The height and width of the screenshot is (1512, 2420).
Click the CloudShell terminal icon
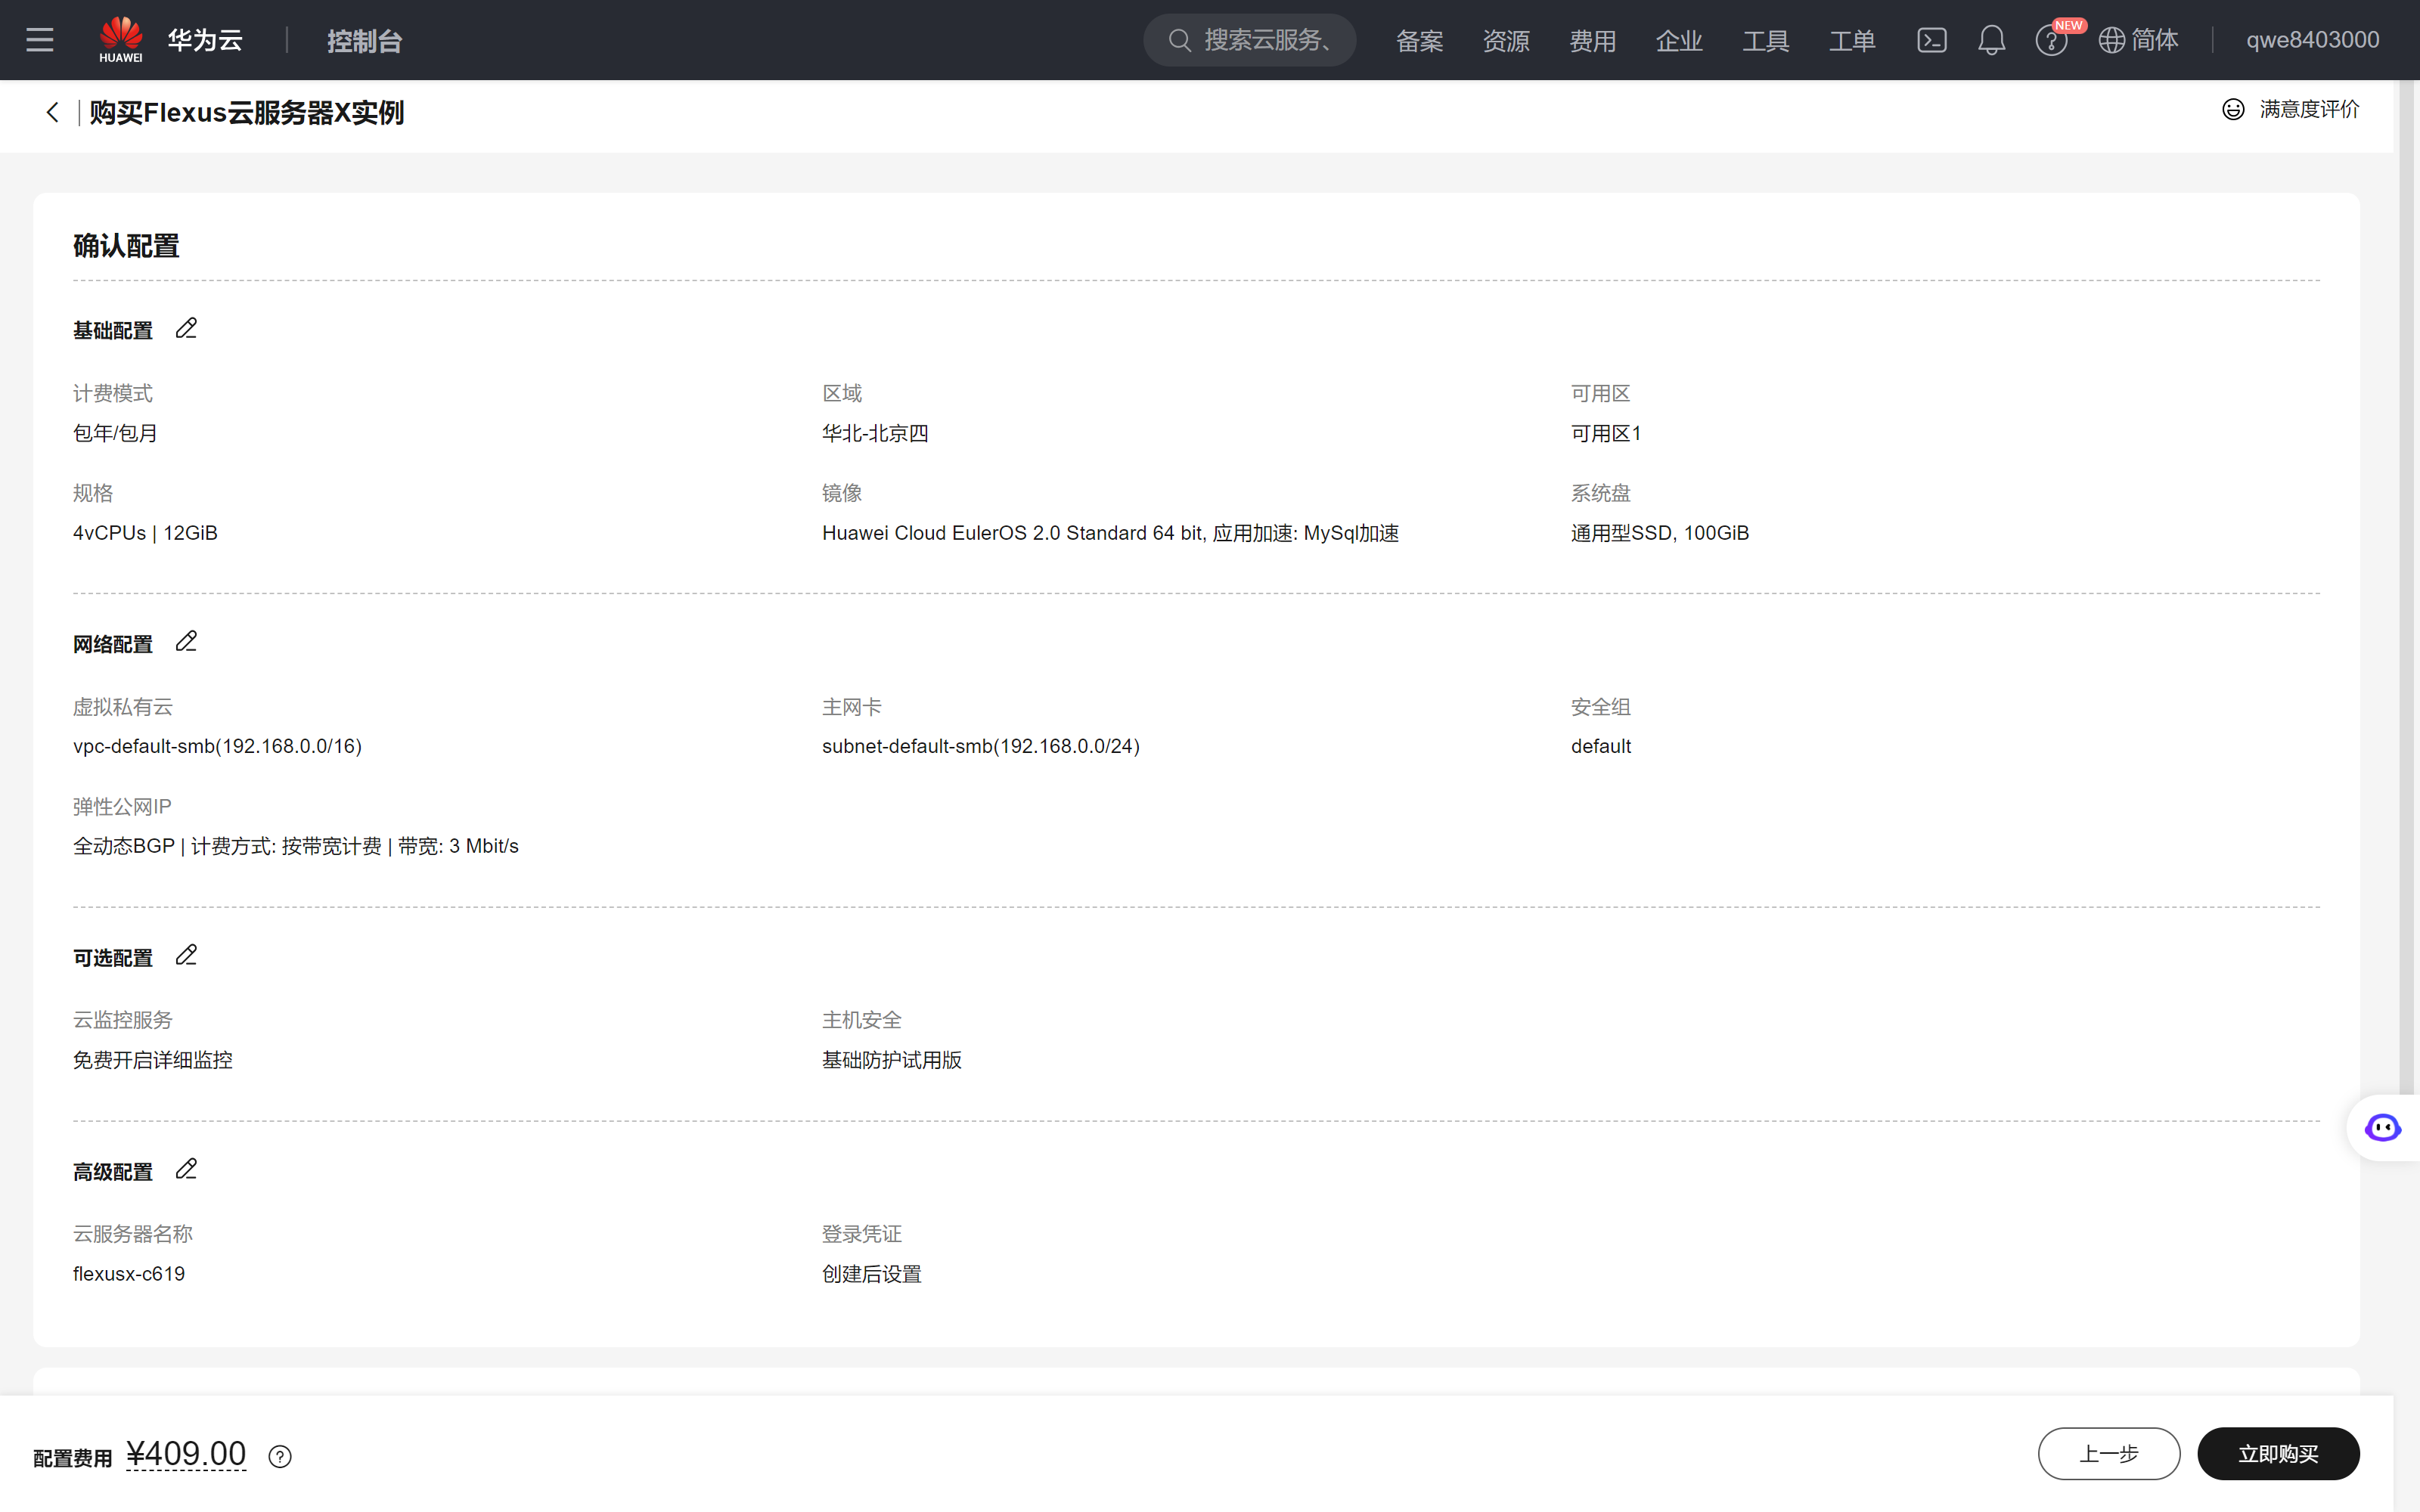click(x=1932, y=40)
